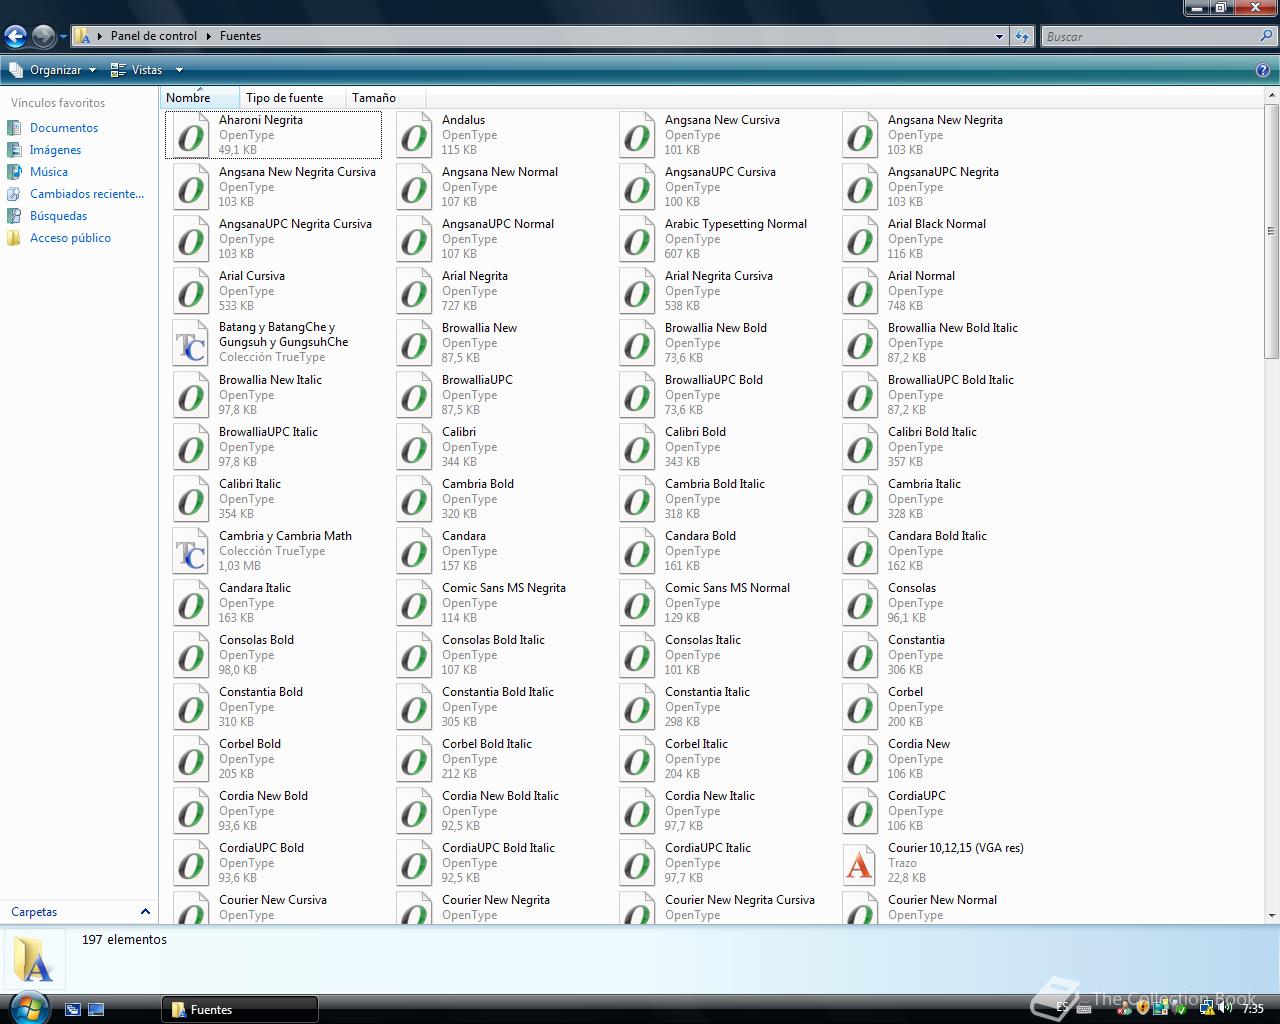Sort by Tamaño column header
Image resolution: width=1280 pixels, height=1024 pixels.
(x=385, y=97)
